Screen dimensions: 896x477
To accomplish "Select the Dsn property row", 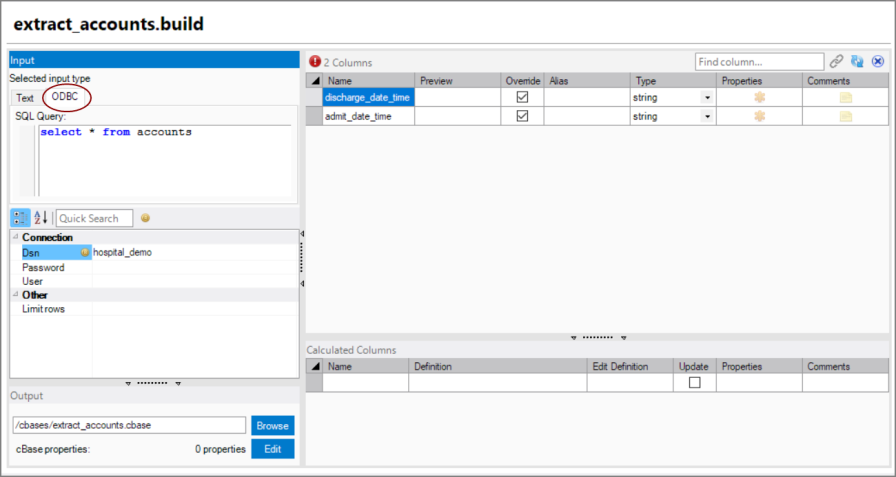I will [x=154, y=252].
